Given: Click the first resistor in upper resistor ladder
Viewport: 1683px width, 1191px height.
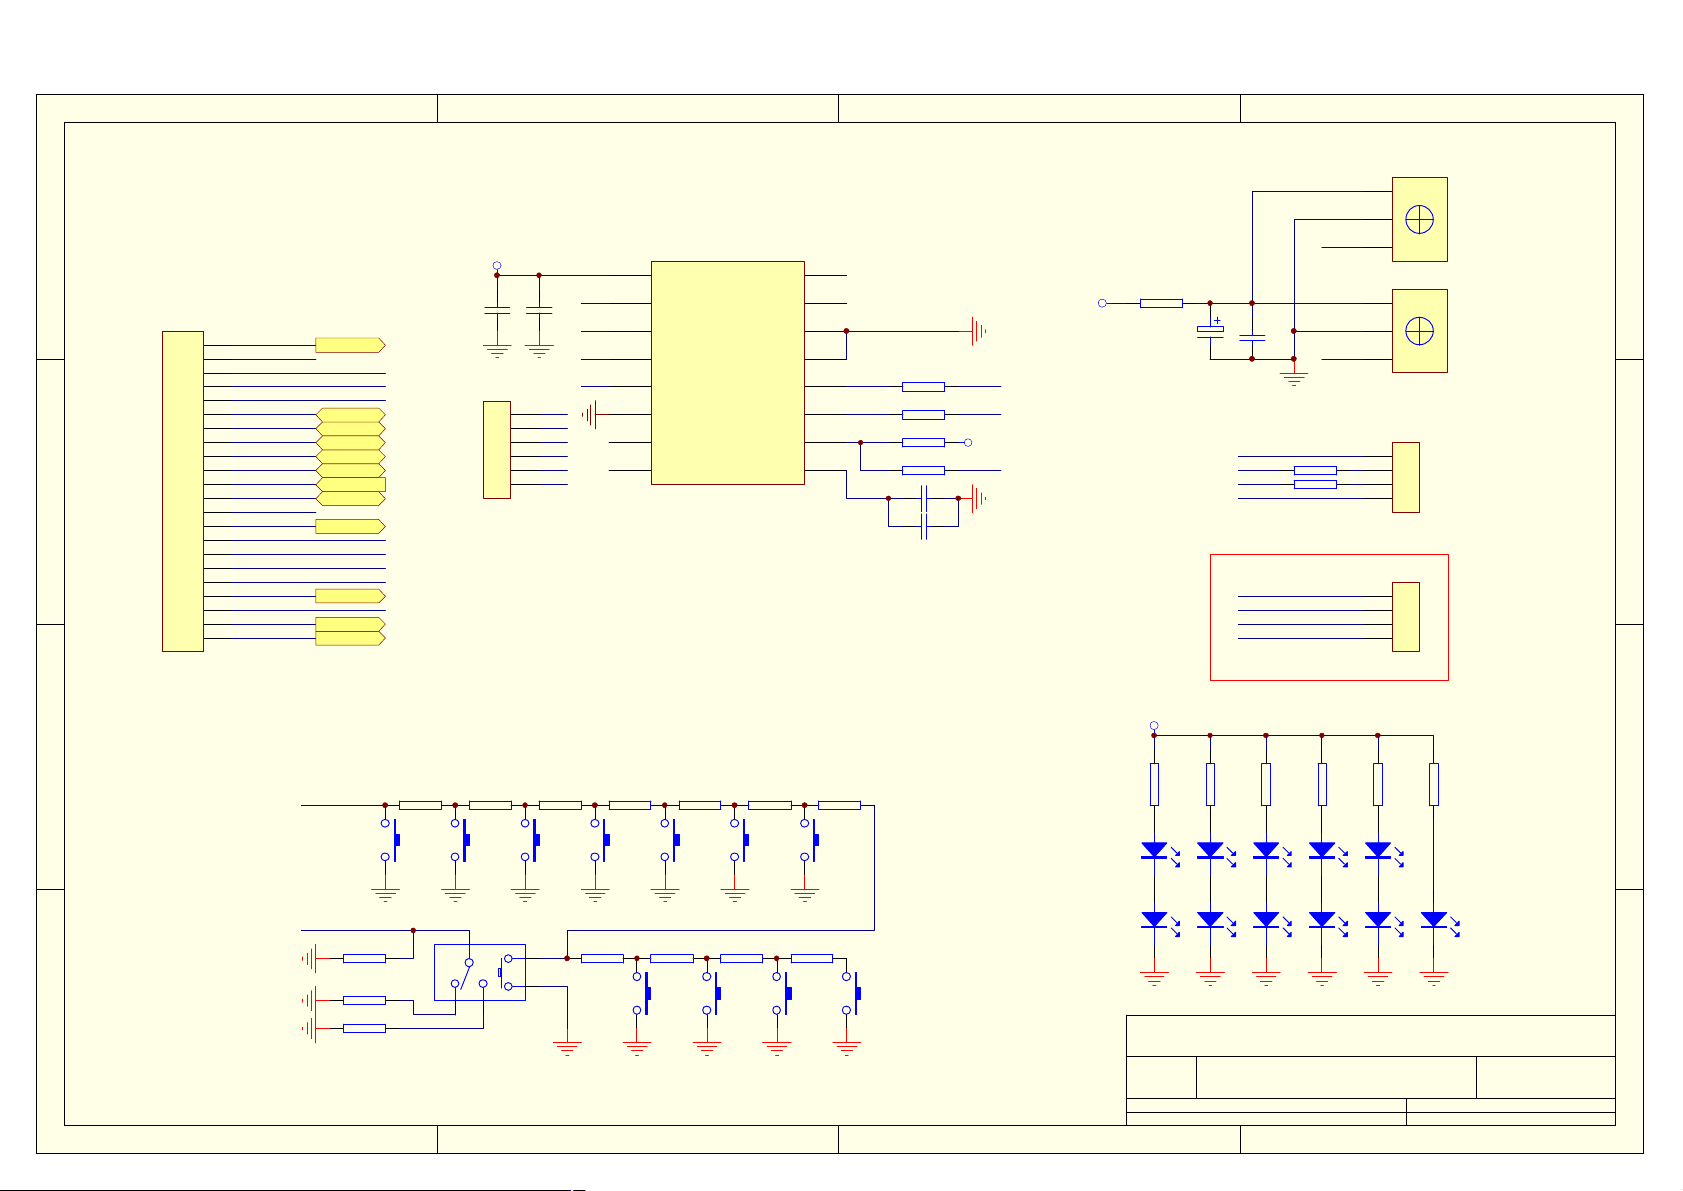Looking at the screenshot, I should click(x=420, y=805).
